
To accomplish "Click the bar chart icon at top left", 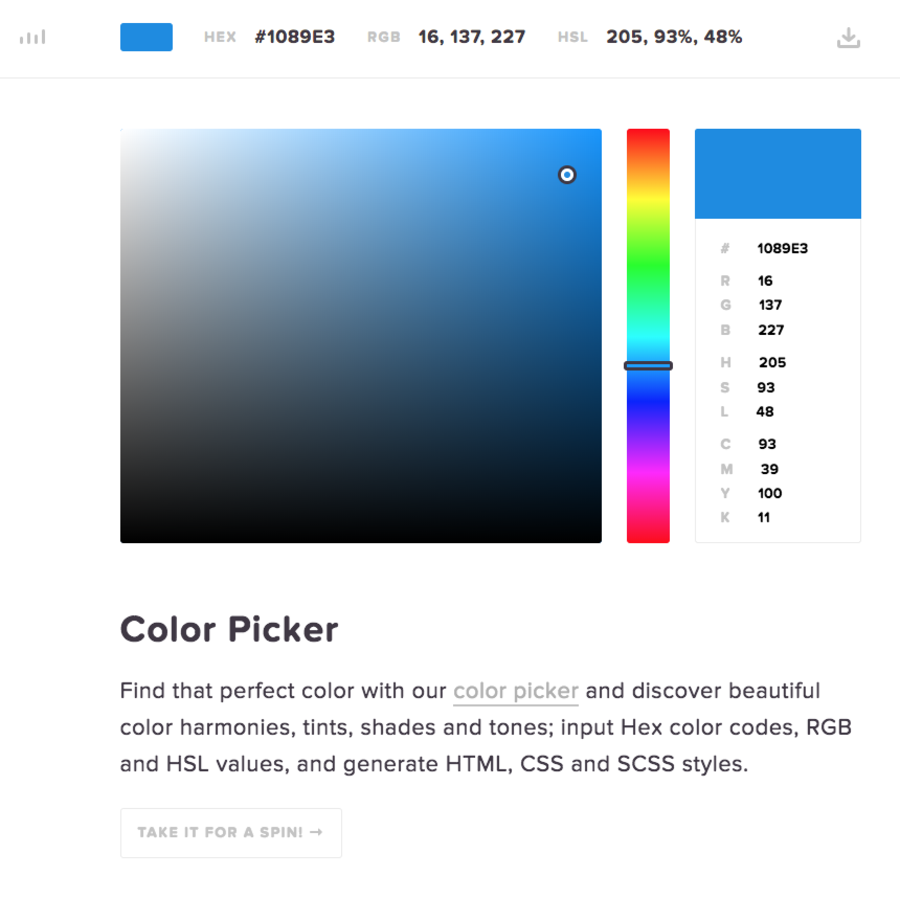I will [32, 38].
